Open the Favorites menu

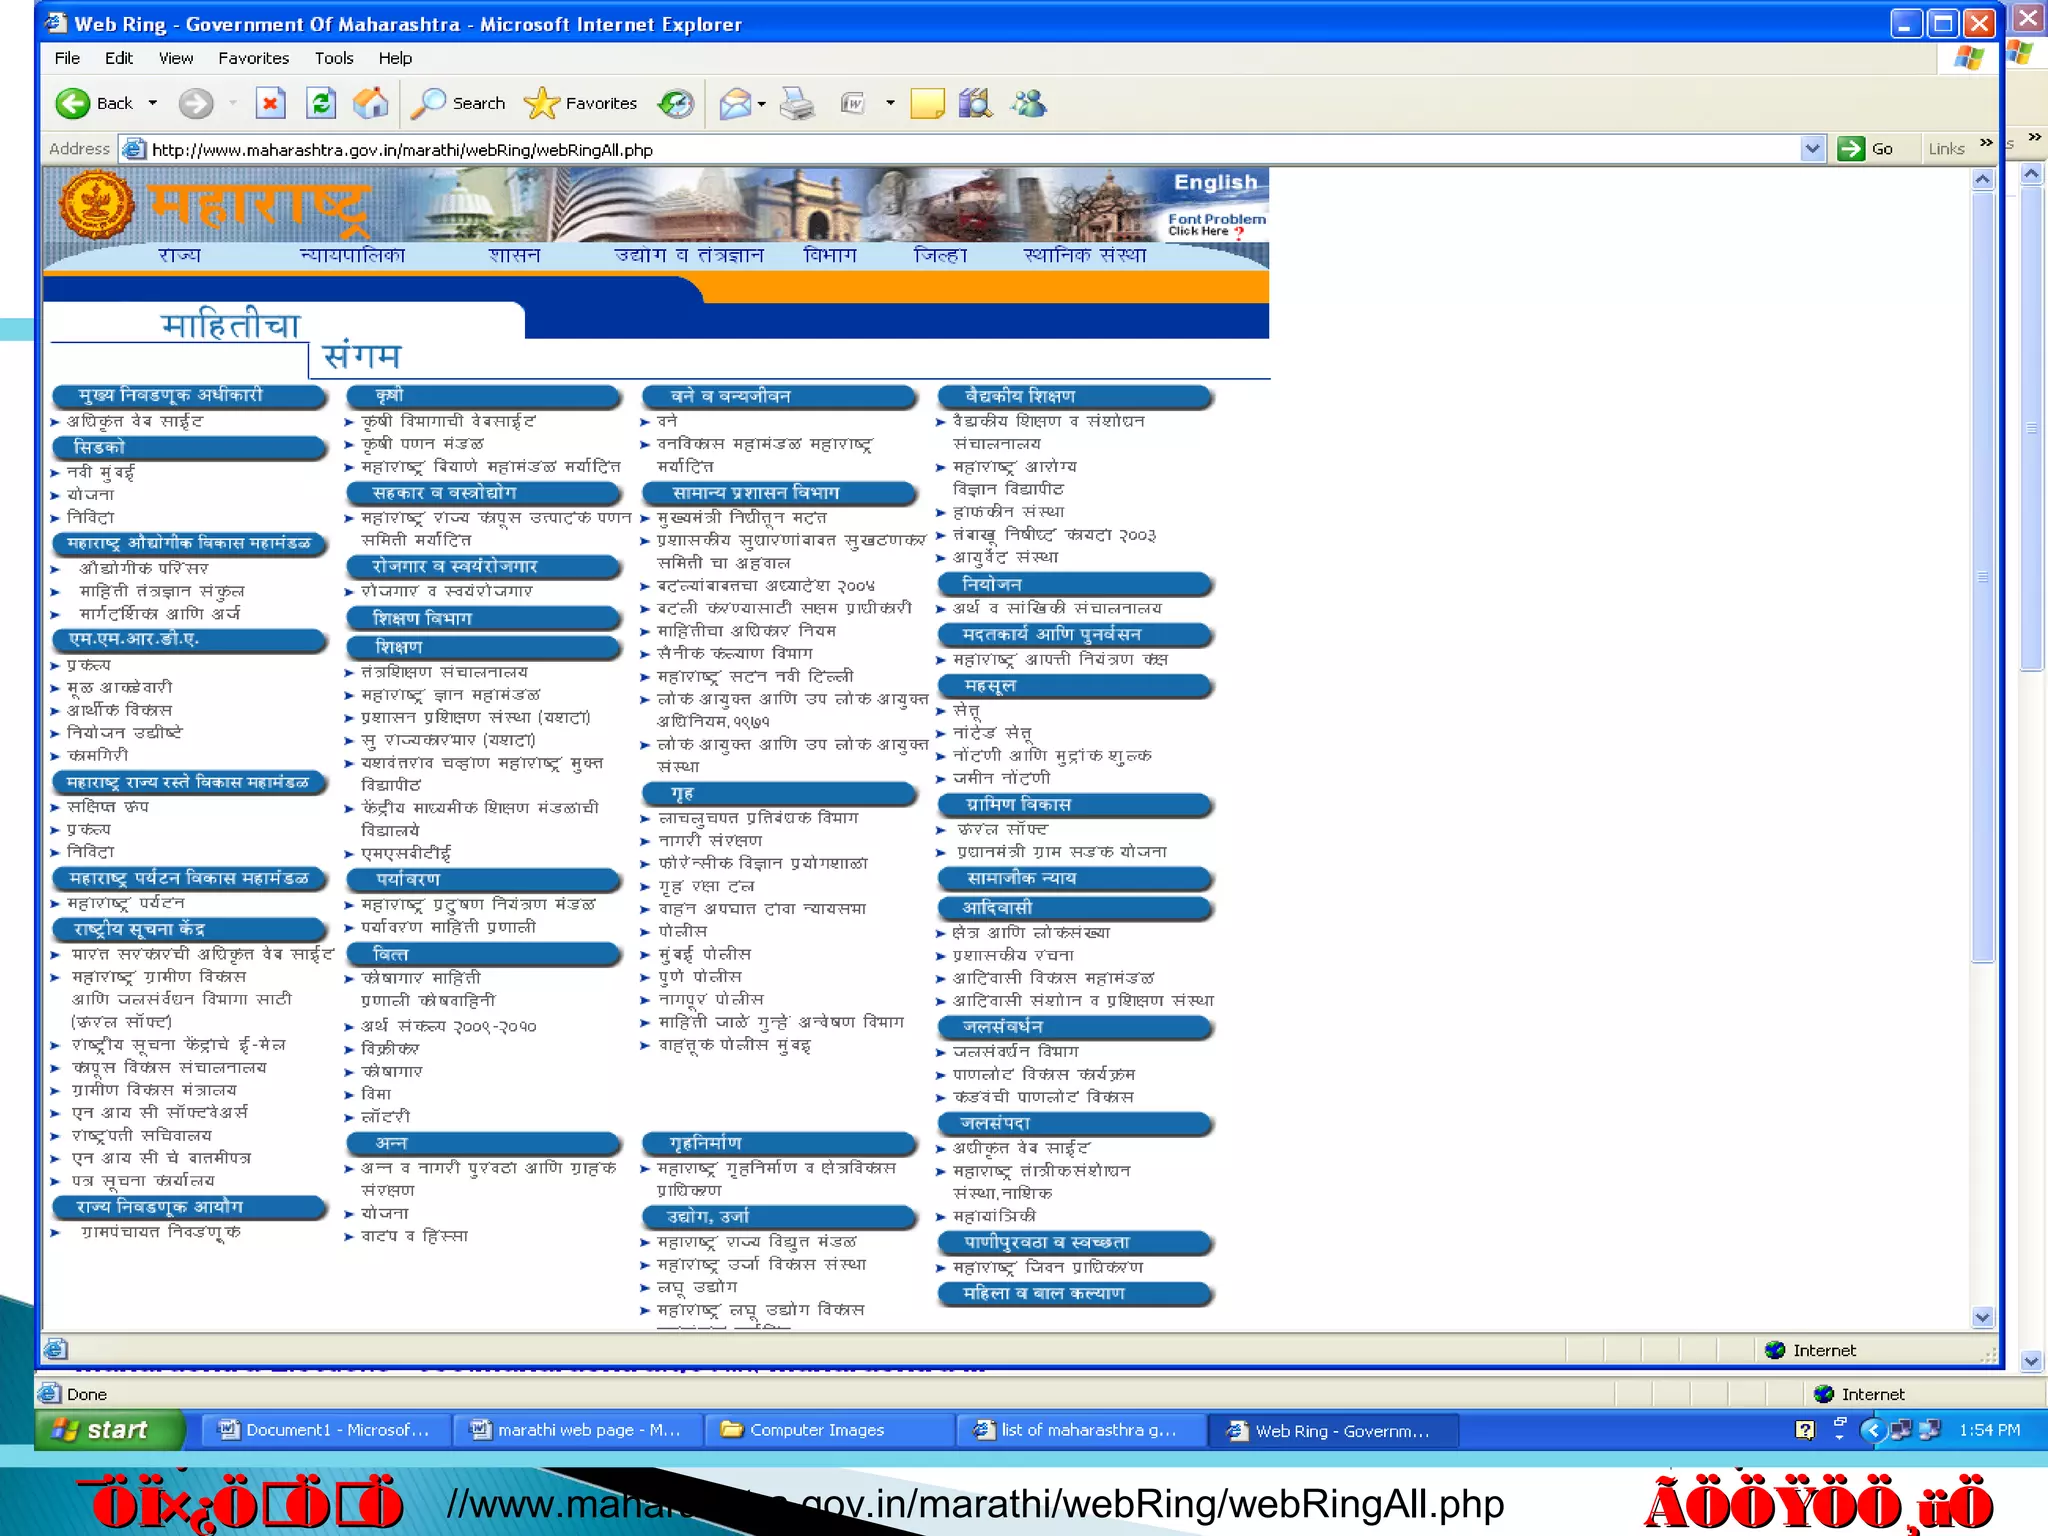click(x=253, y=58)
